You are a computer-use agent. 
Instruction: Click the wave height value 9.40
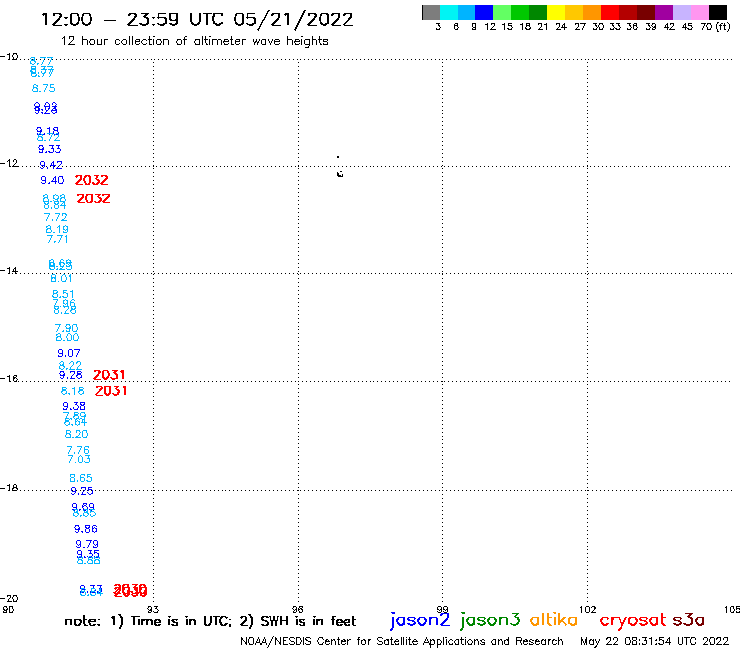click(52, 180)
